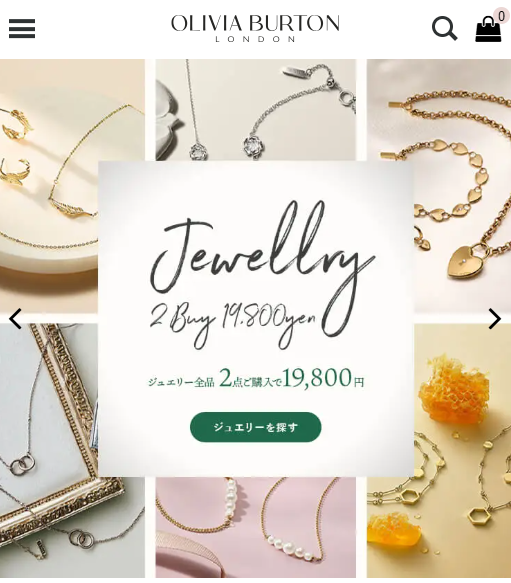Select the silver flower bracelet photo
511x583 pixels.
[256, 110]
